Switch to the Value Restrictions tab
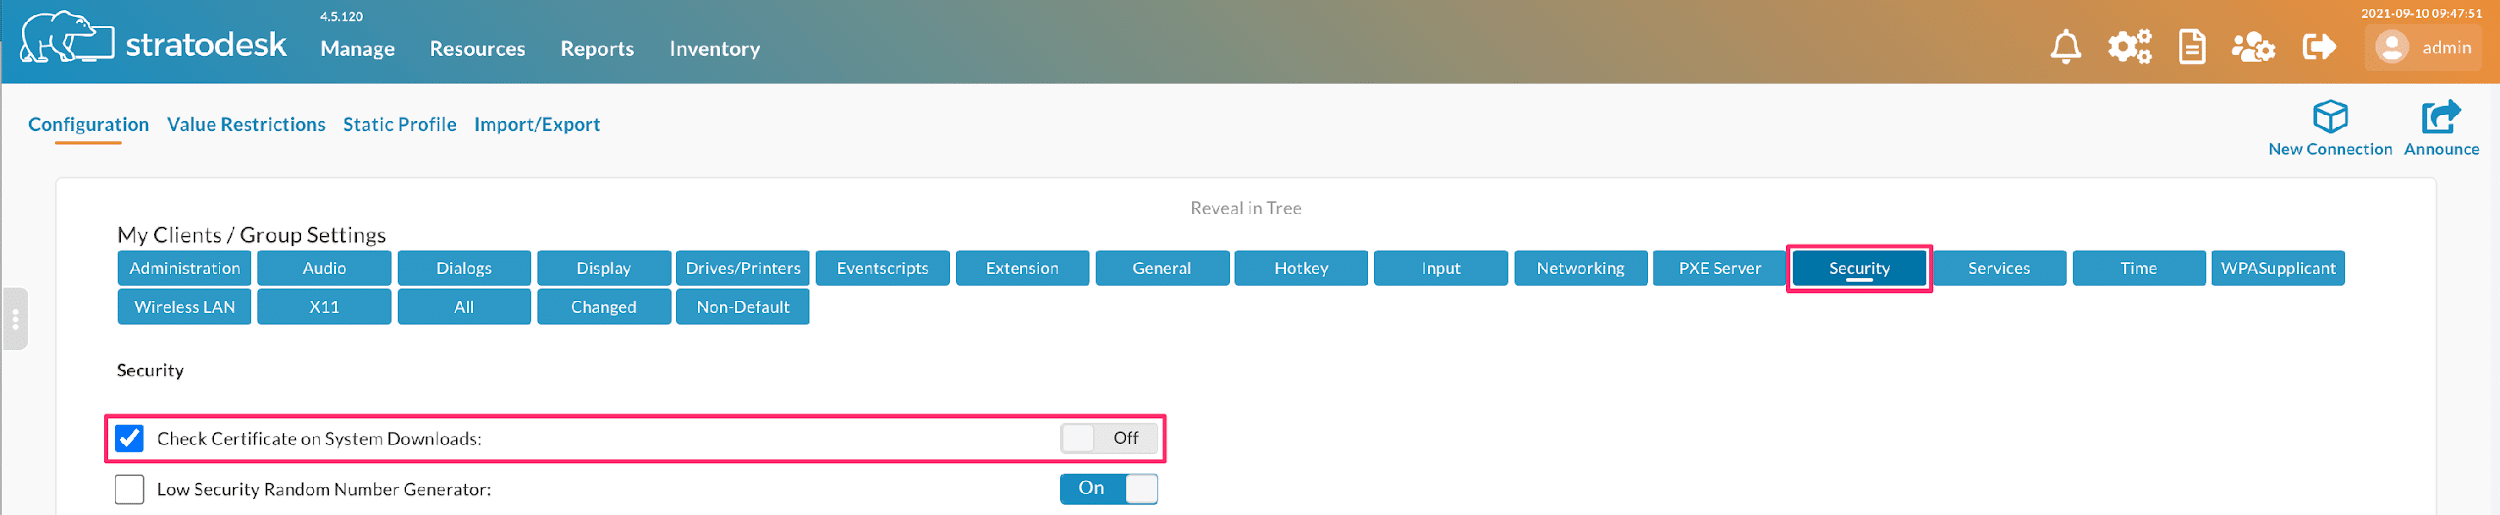The width and height of the screenshot is (2500, 515). click(x=246, y=124)
